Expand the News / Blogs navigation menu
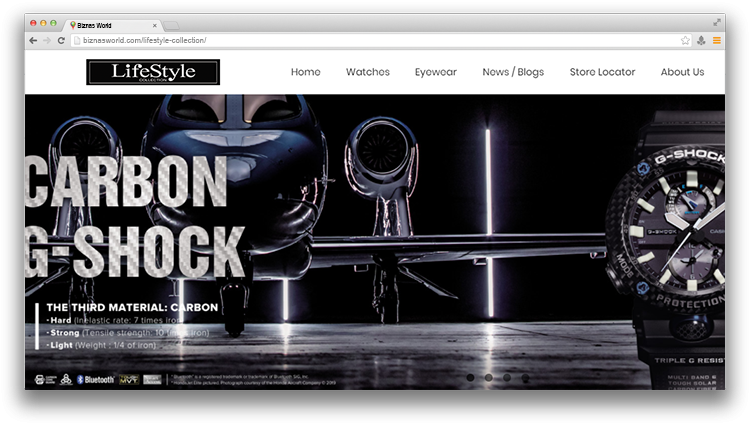The image size is (750, 425). [513, 72]
